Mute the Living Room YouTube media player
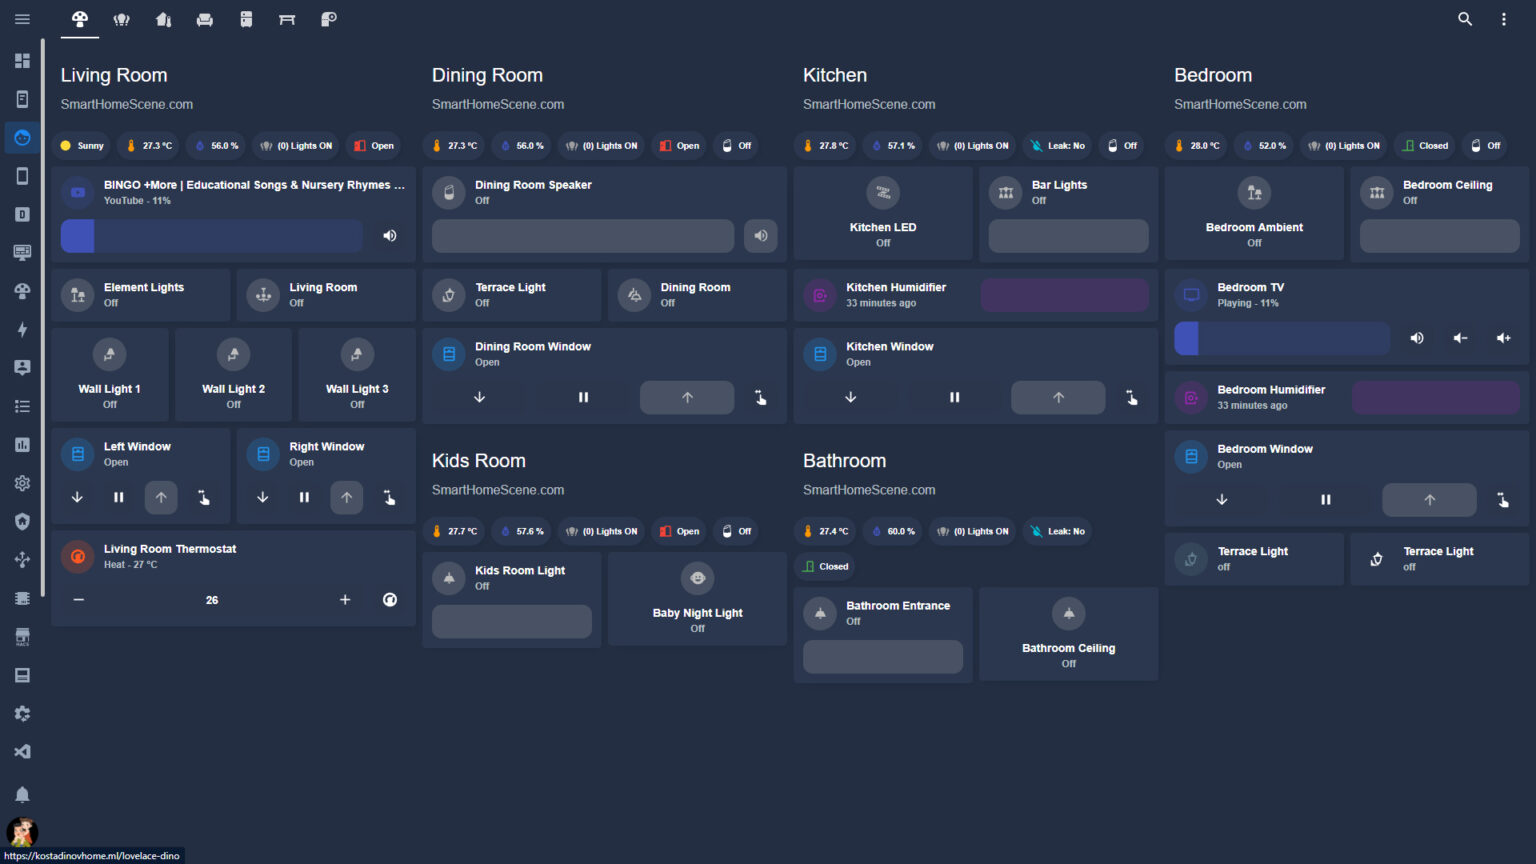This screenshot has width=1536, height=864. pos(390,236)
